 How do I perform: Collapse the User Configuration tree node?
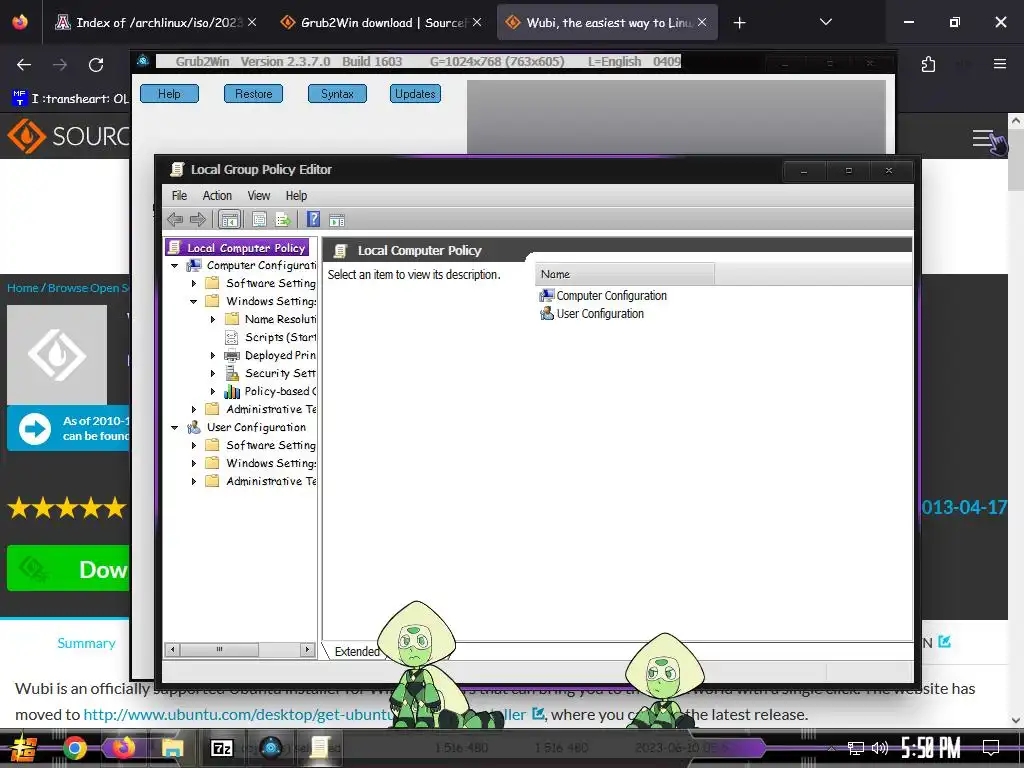[x=174, y=428]
